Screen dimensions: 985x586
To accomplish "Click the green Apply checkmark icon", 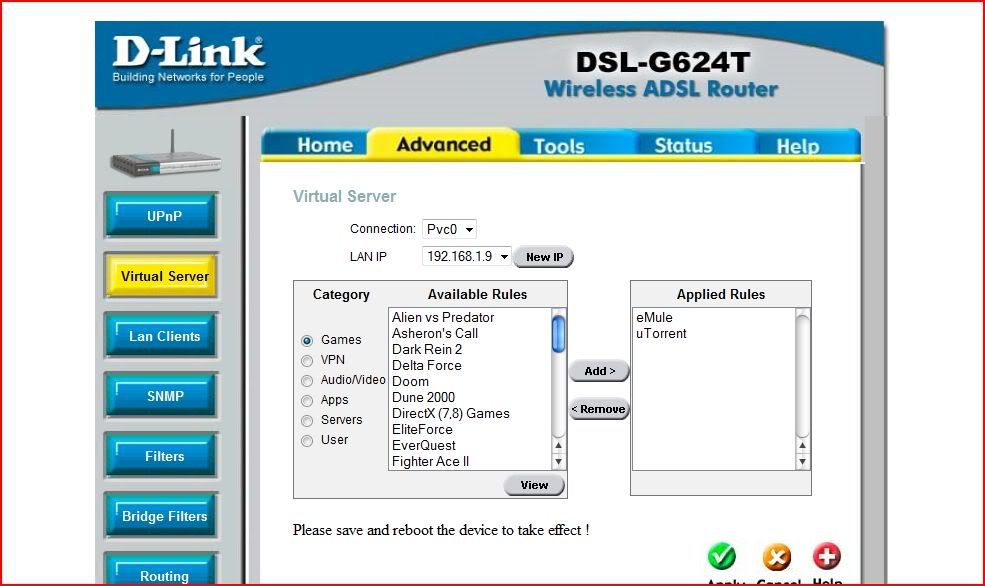I will pos(721,556).
